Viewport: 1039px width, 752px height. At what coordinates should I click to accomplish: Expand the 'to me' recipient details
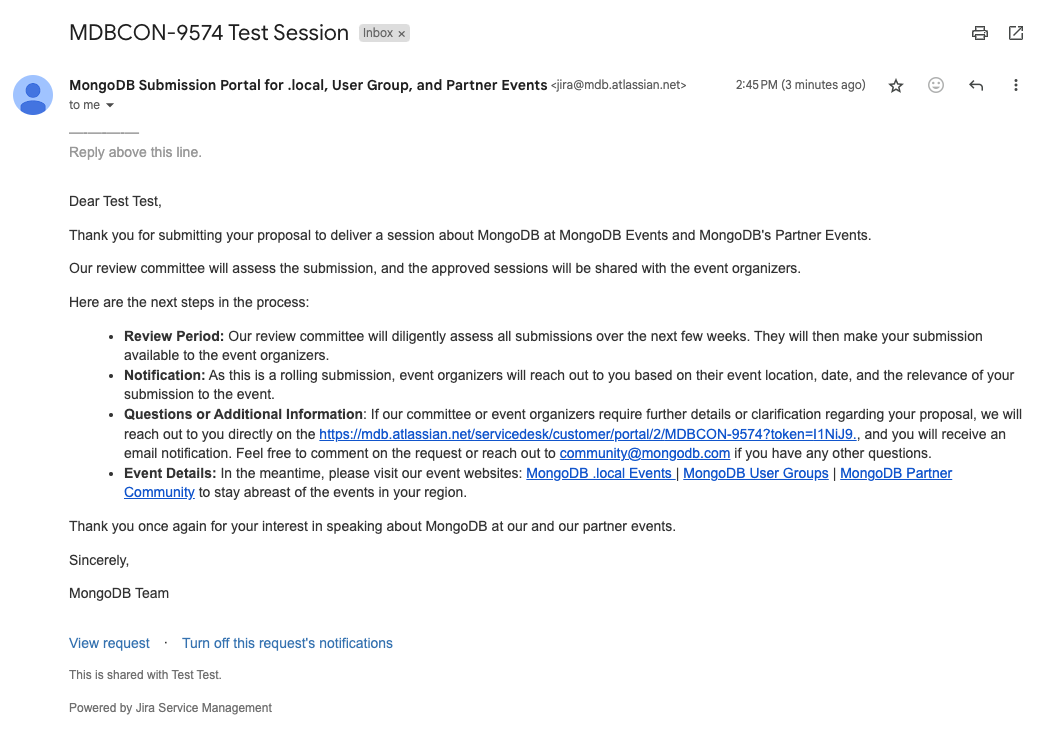coord(110,106)
